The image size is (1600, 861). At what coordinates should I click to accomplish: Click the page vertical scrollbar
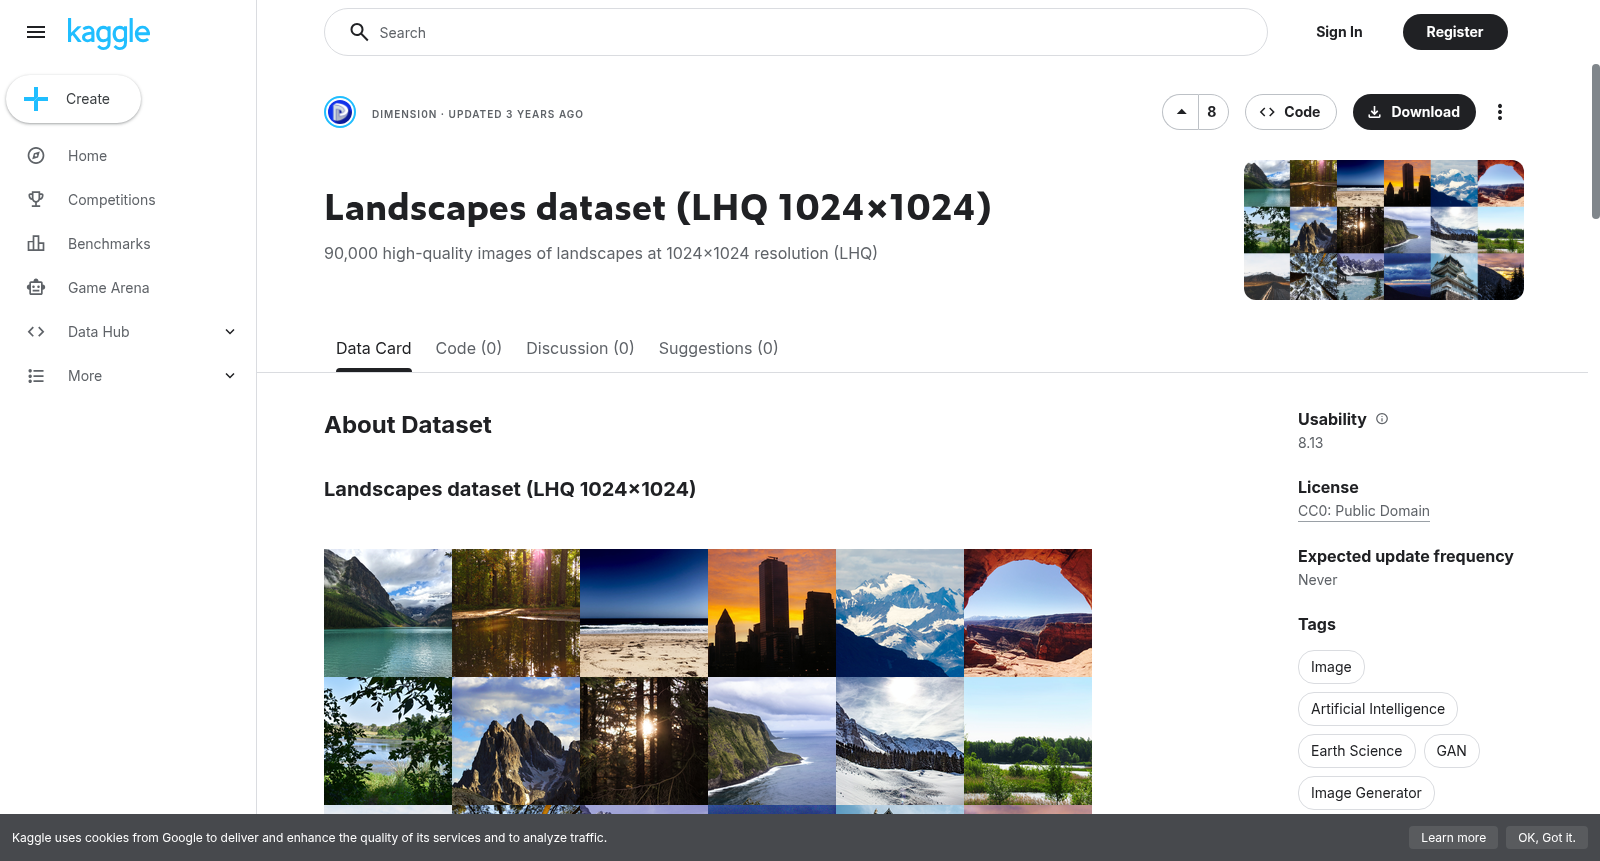(1595, 141)
